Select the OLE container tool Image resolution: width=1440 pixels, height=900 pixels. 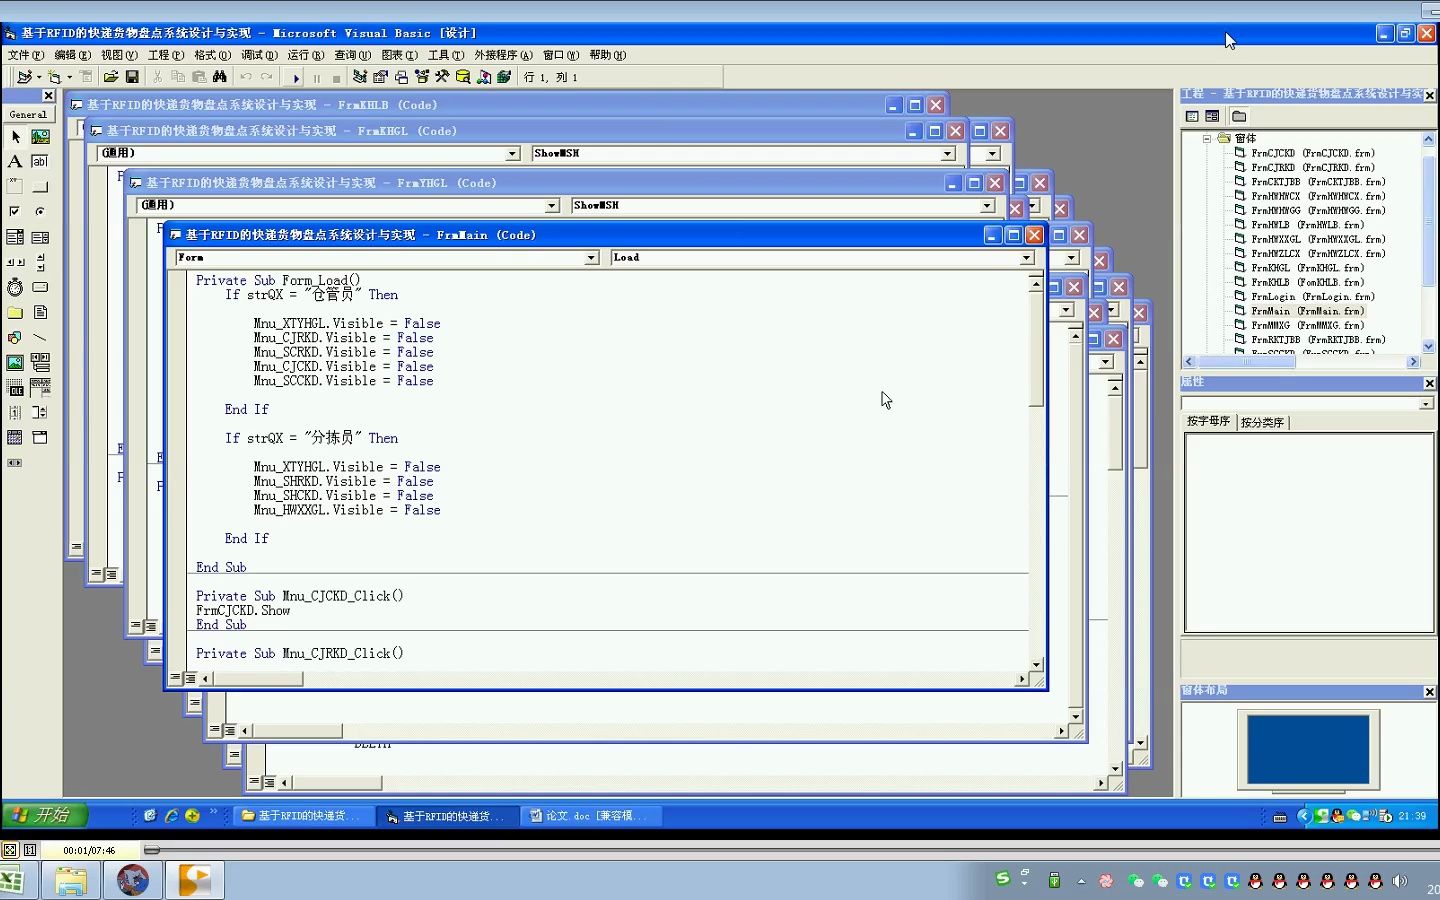point(15,387)
